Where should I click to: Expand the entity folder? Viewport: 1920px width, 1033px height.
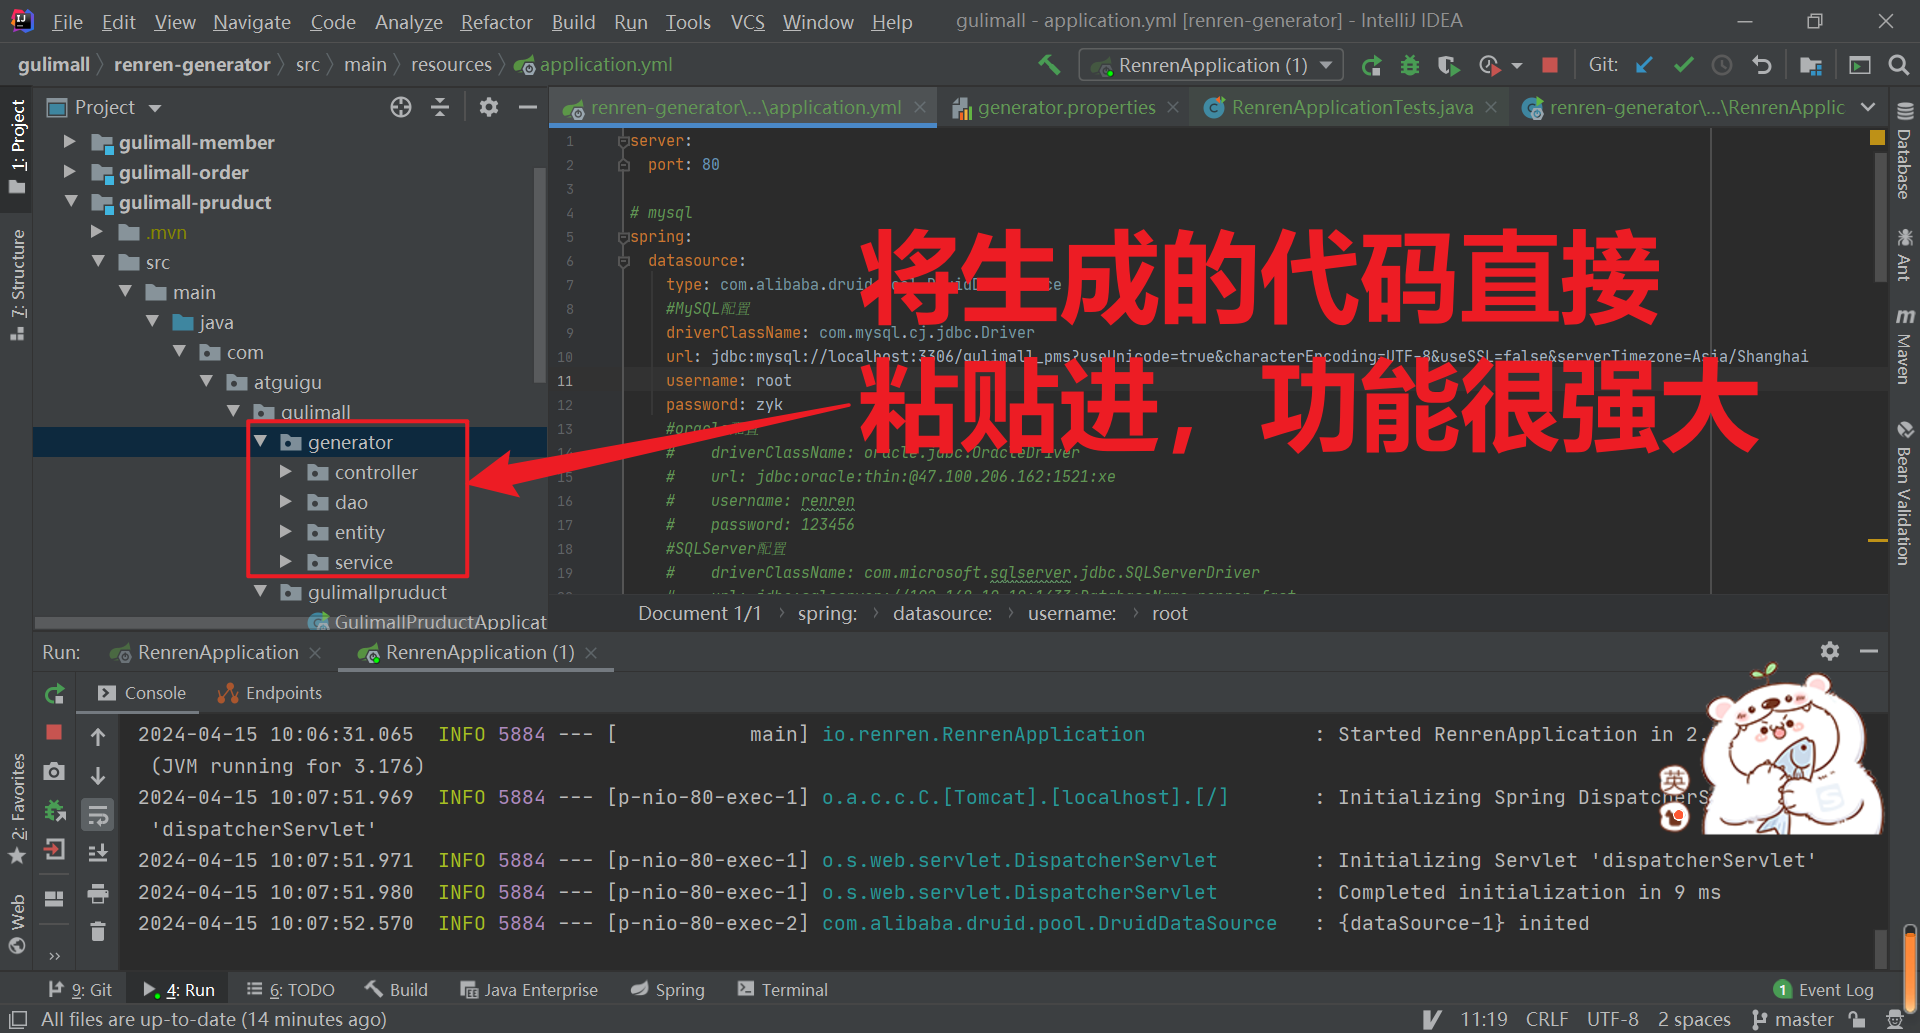click(x=286, y=532)
